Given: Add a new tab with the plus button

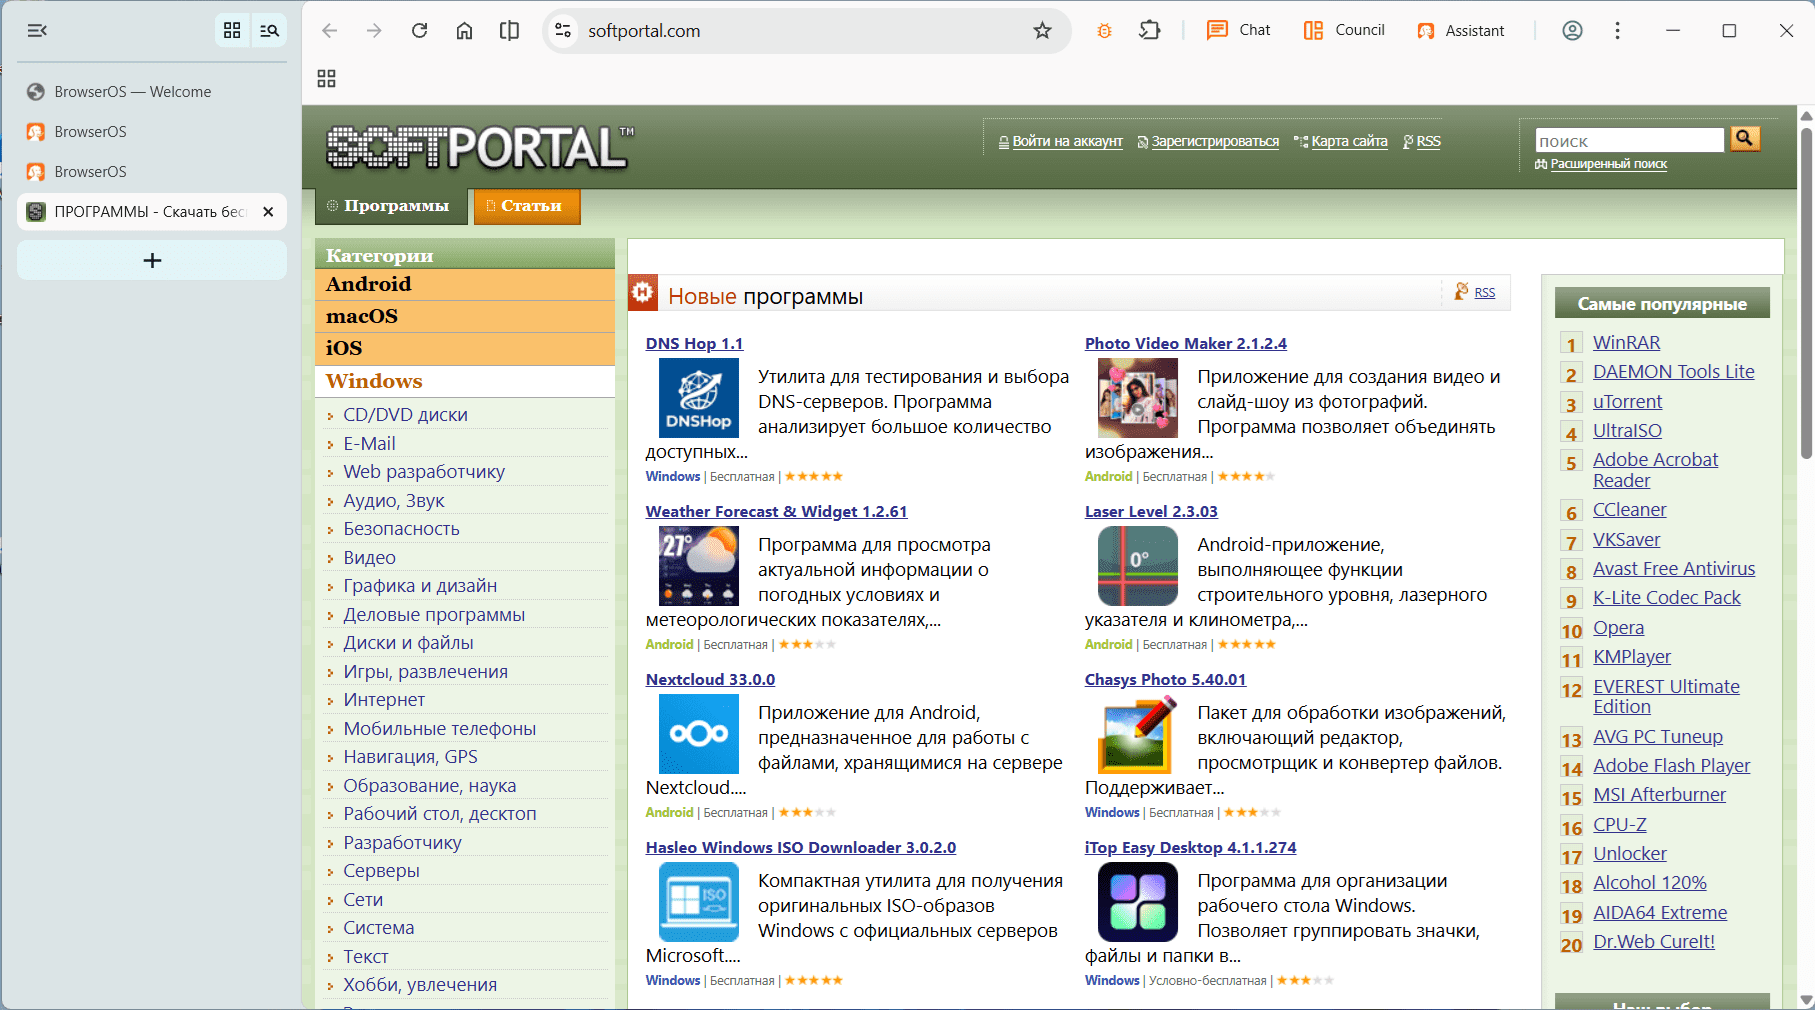Looking at the screenshot, I should click(152, 260).
